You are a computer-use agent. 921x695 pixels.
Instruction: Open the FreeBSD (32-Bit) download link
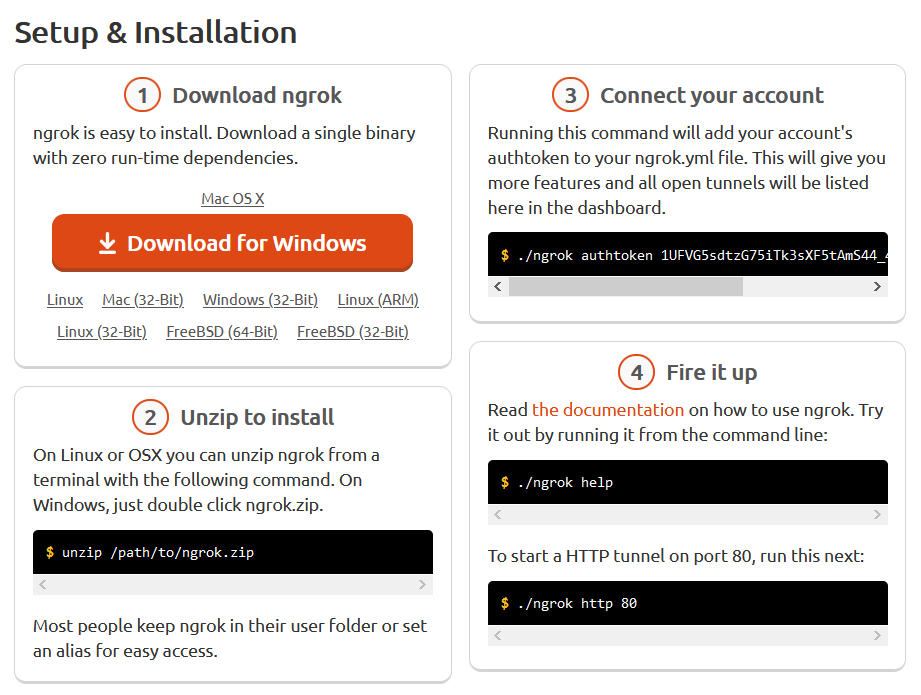click(x=353, y=331)
